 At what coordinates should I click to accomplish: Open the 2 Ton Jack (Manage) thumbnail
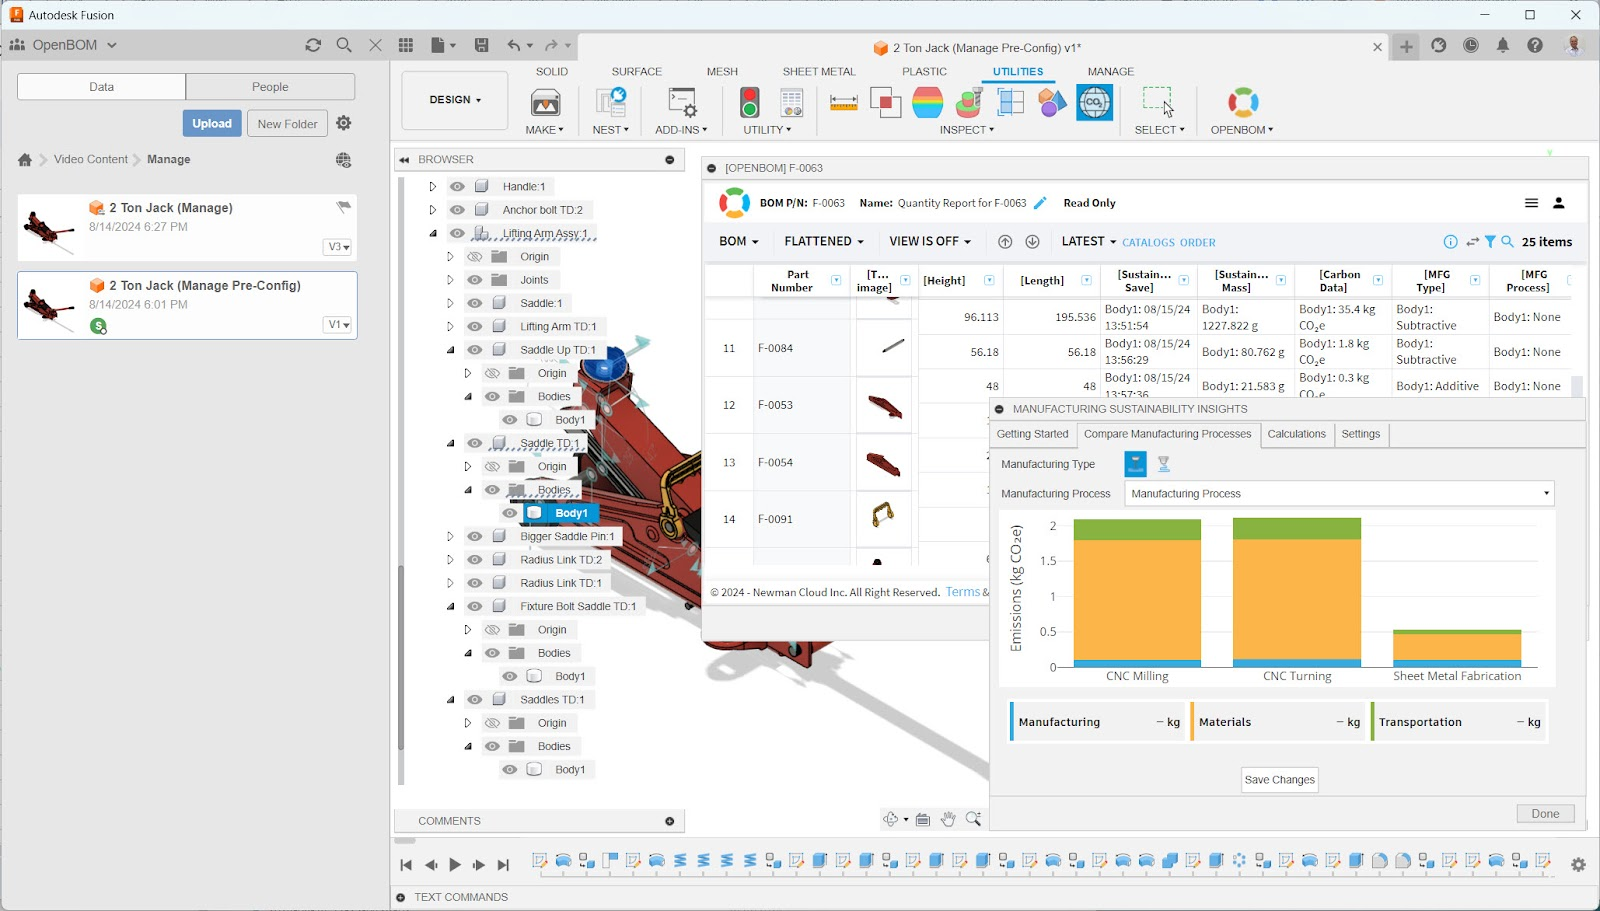coord(48,228)
